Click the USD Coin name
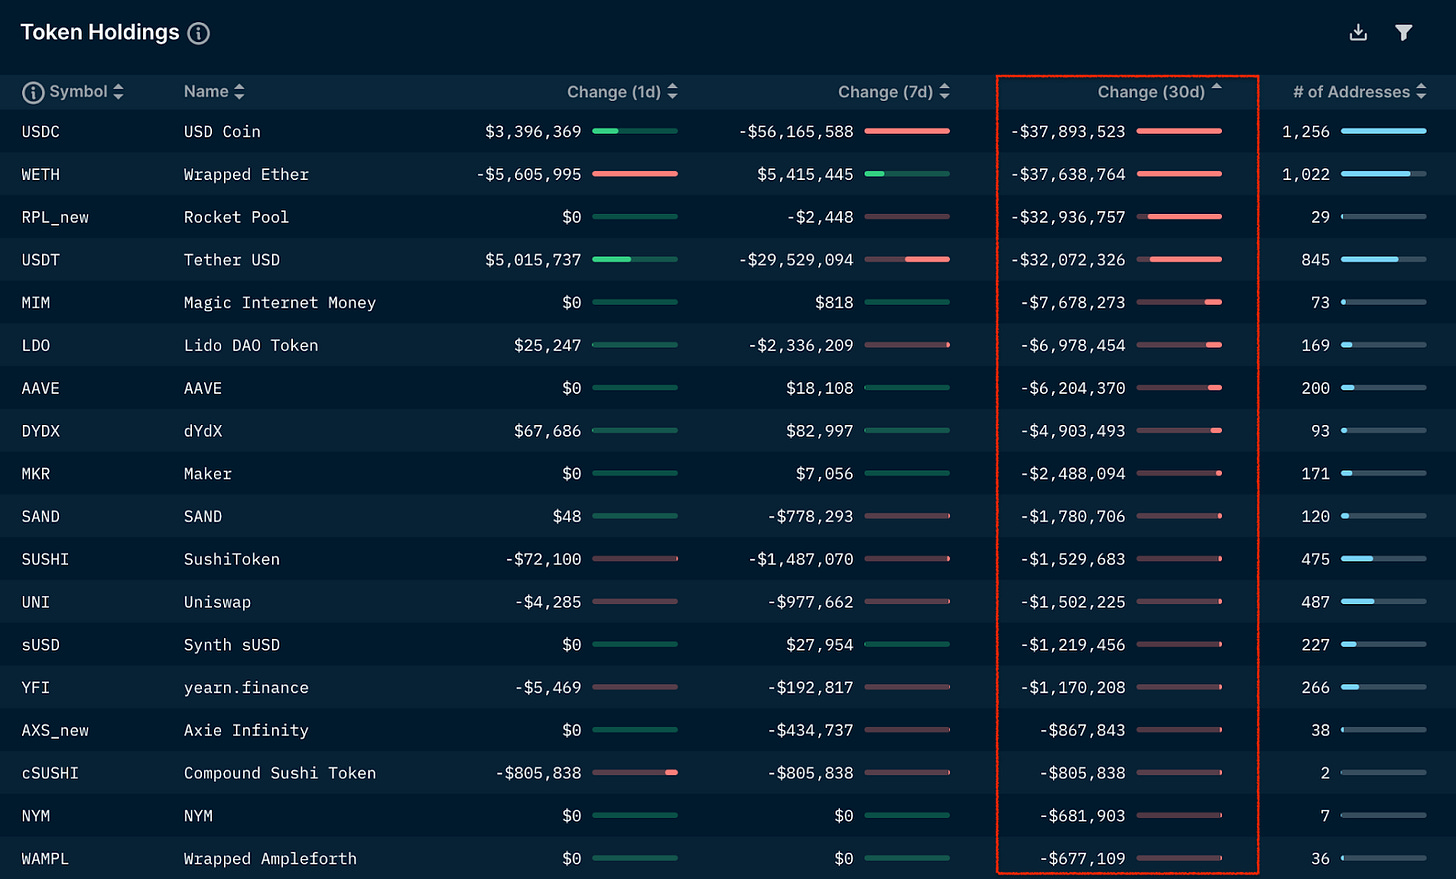Screen dimensions: 1456x879 click(222, 132)
